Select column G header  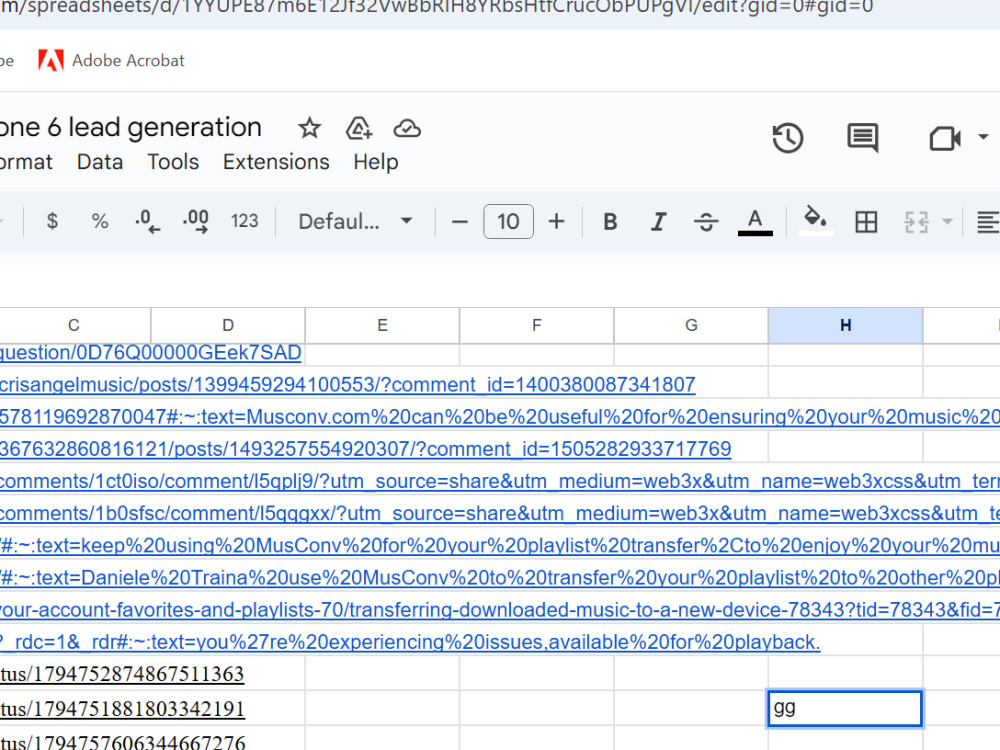pyautogui.click(x=691, y=325)
